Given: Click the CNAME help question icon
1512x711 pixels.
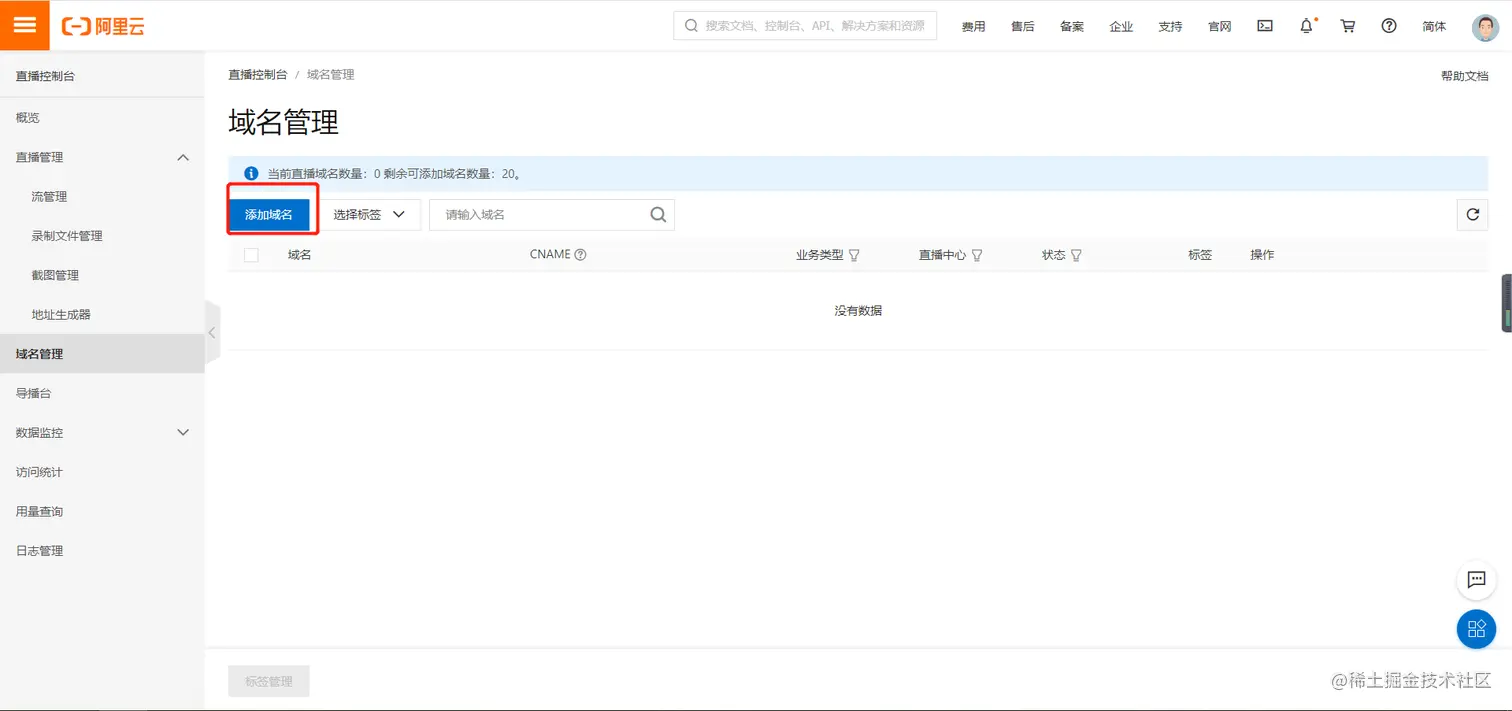Looking at the screenshot, I should click(580, 255).
